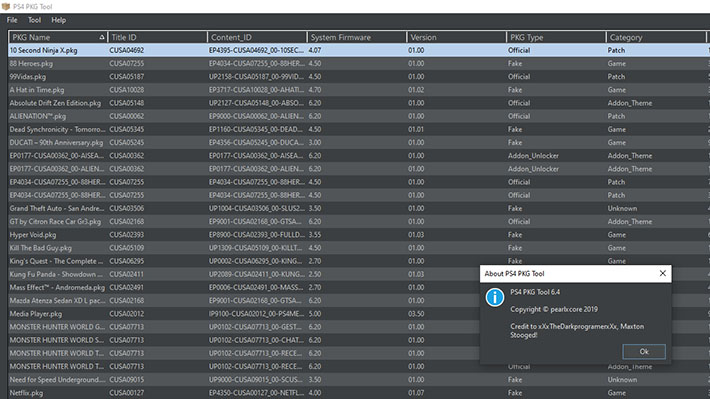Click Content ID UP0102-CUSA07713_00-GEST... cell
This screenshot has height=399, width=710.
coord(255,327)
